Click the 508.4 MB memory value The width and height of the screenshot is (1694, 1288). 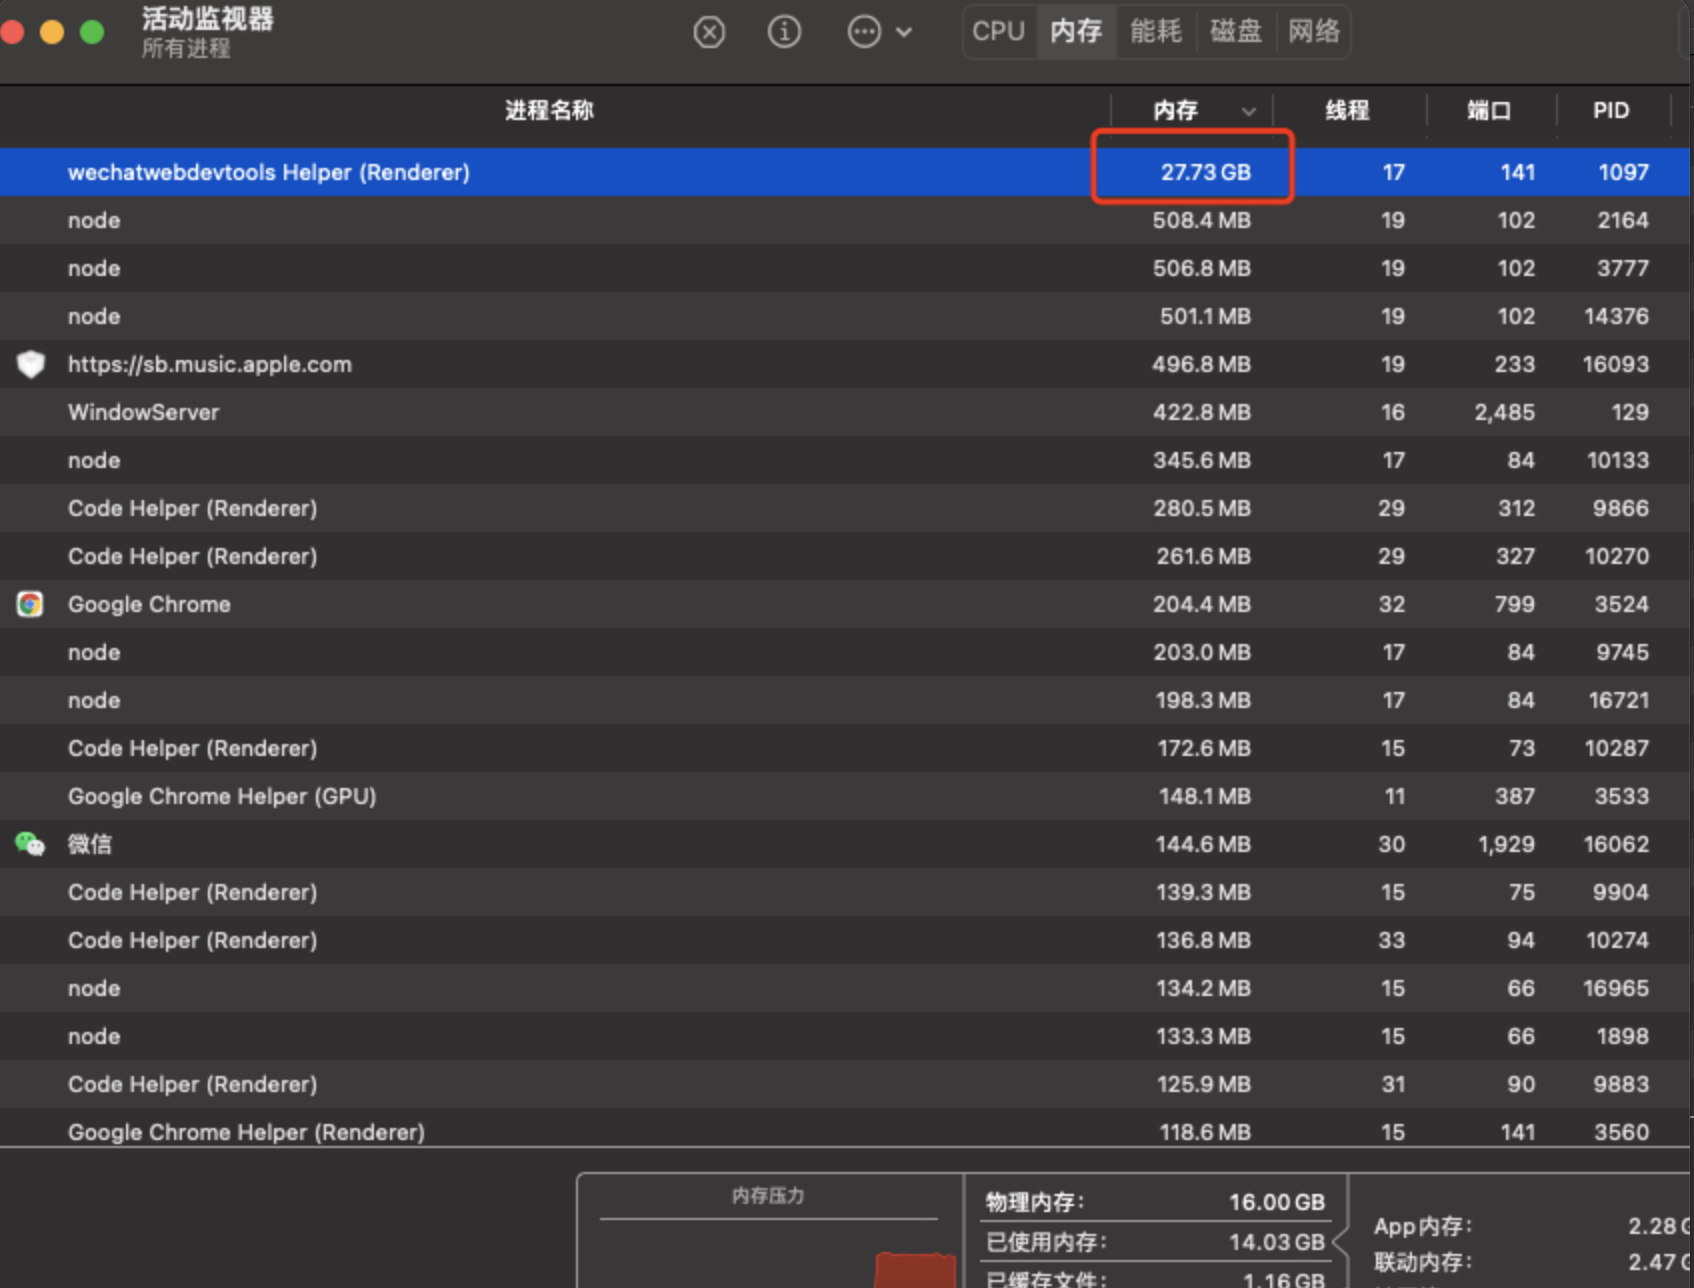(x=1201, y=220)
